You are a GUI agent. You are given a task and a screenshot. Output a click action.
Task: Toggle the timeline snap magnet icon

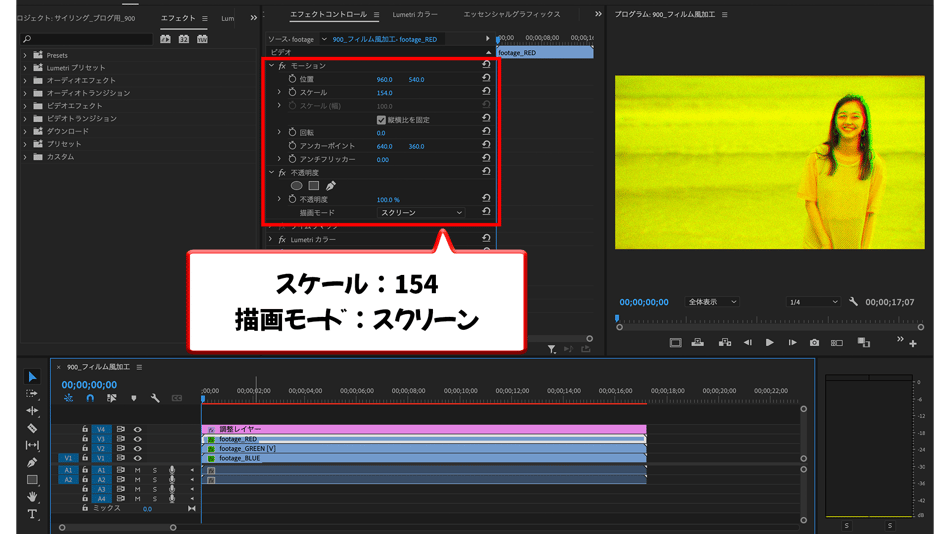coord(90,398)
